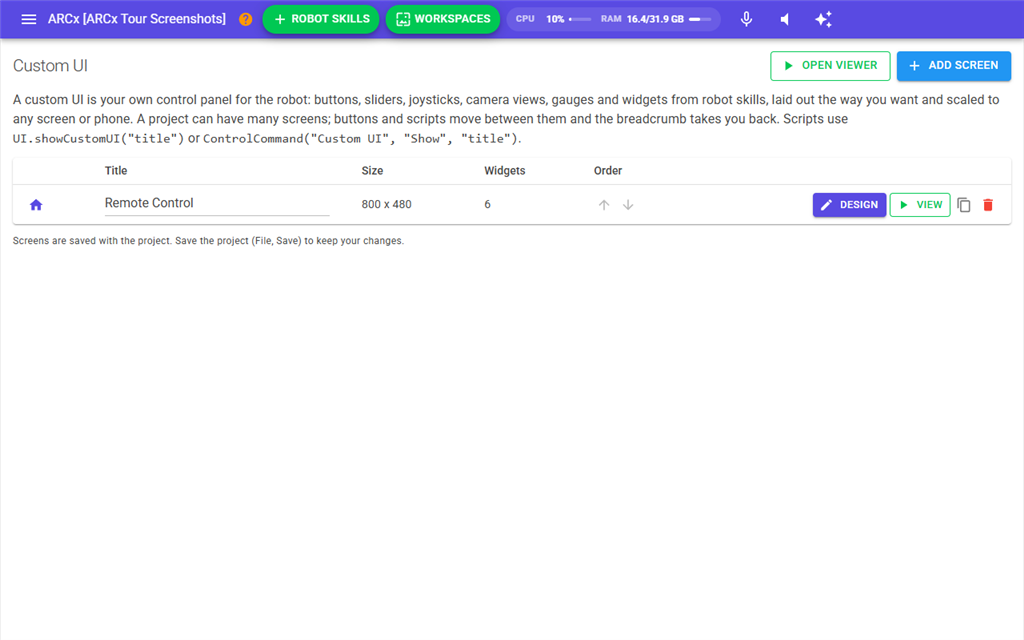Click the CPU usage indicator
Screen dimensions: 1024x640
pyautogui.click(x=553, y=19)
